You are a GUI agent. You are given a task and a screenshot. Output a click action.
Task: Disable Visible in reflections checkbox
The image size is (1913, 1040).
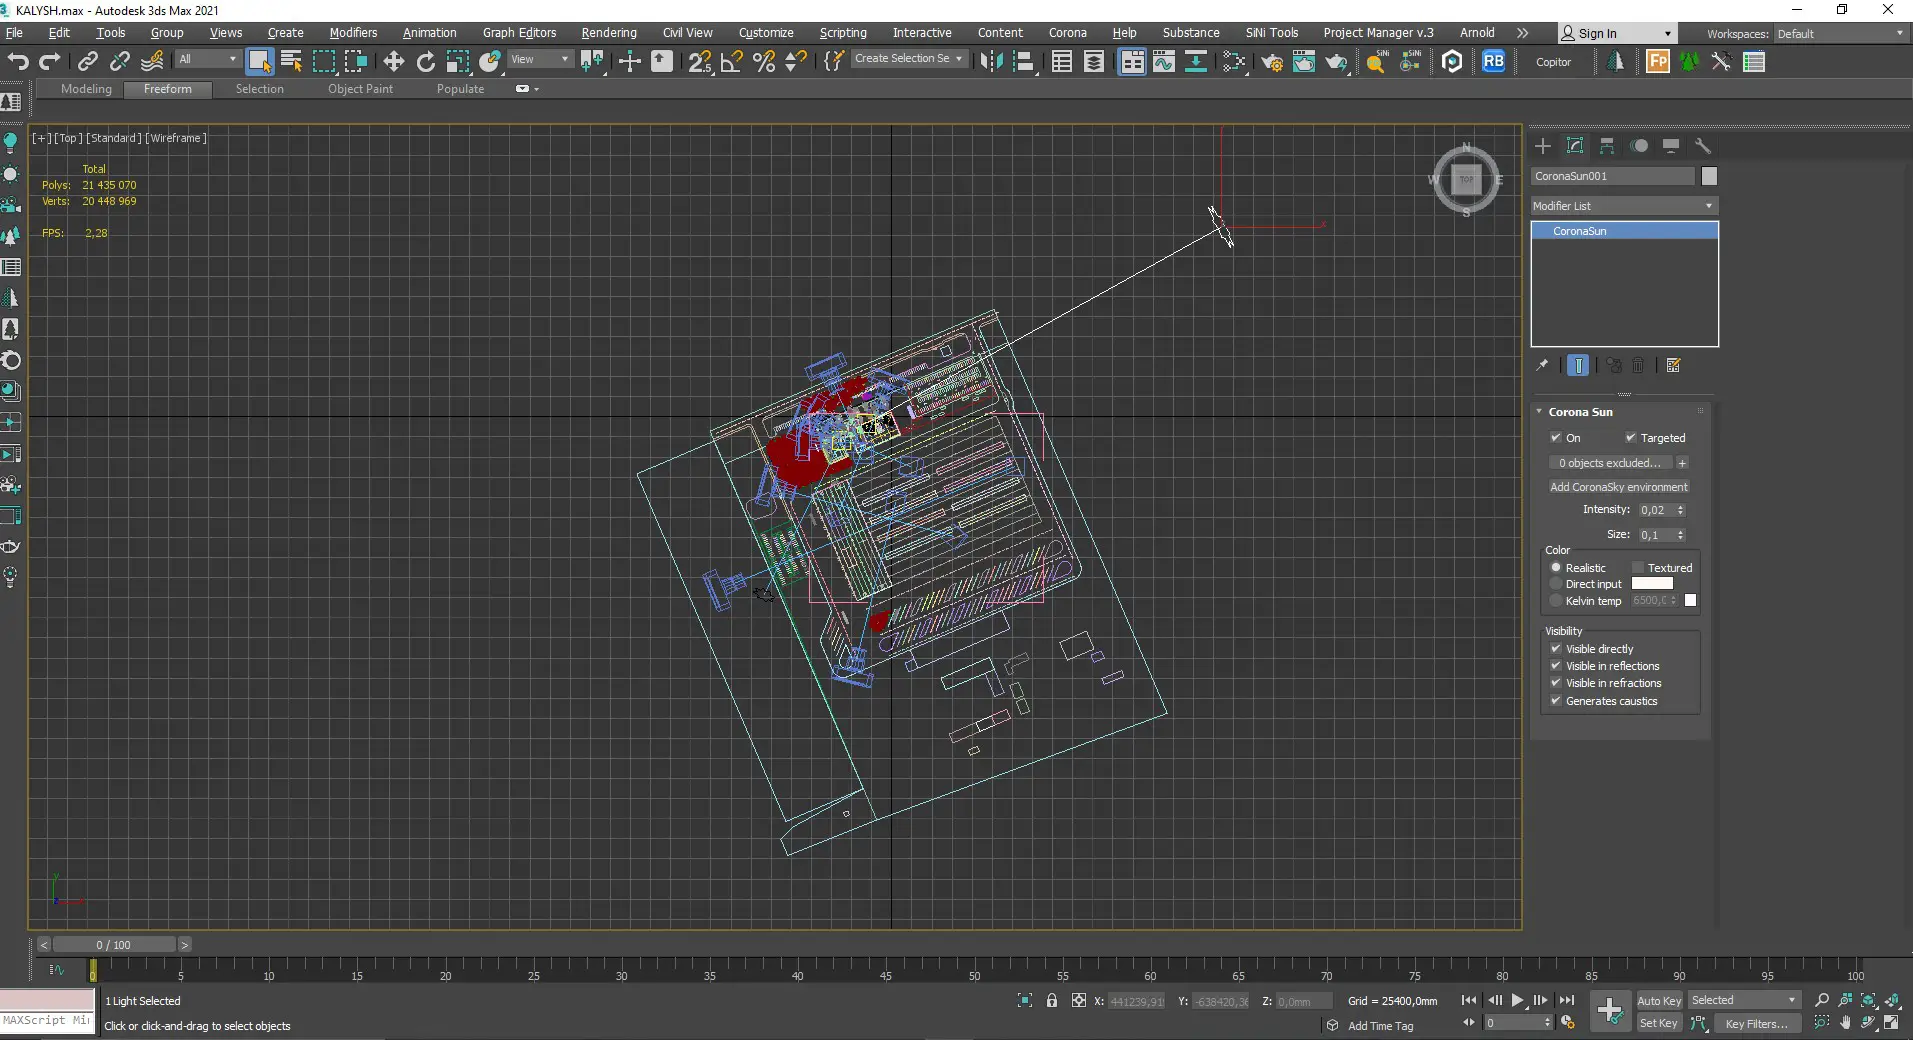(1556, 666)
